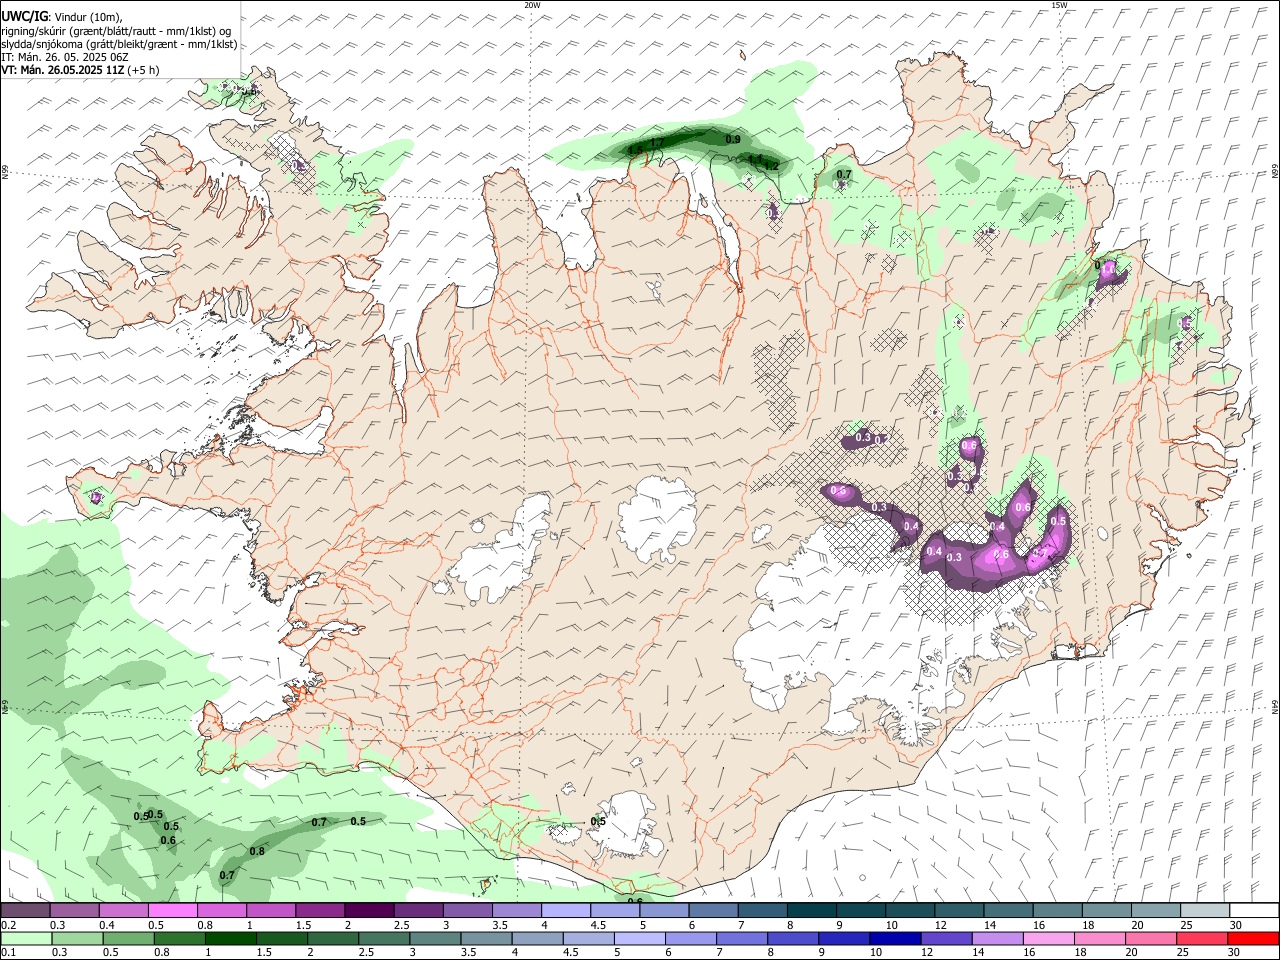Choose the grey-green swatch labeled 2.5 in lower row
The height and width of the screenshot is (960, 1280).
(384, 939)
